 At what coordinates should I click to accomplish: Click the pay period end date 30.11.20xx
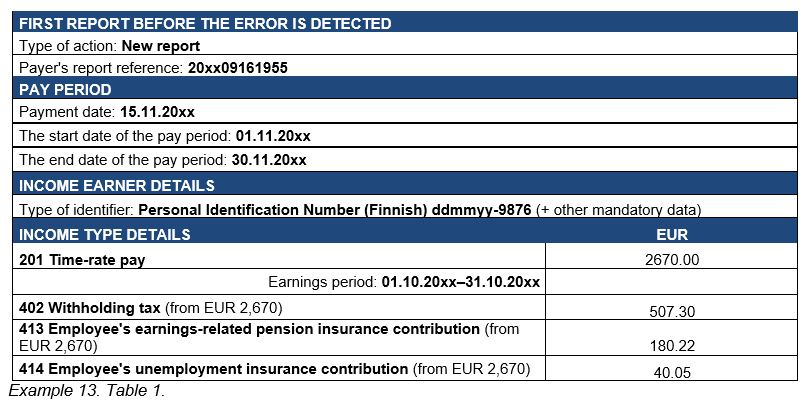coord(270,159)
